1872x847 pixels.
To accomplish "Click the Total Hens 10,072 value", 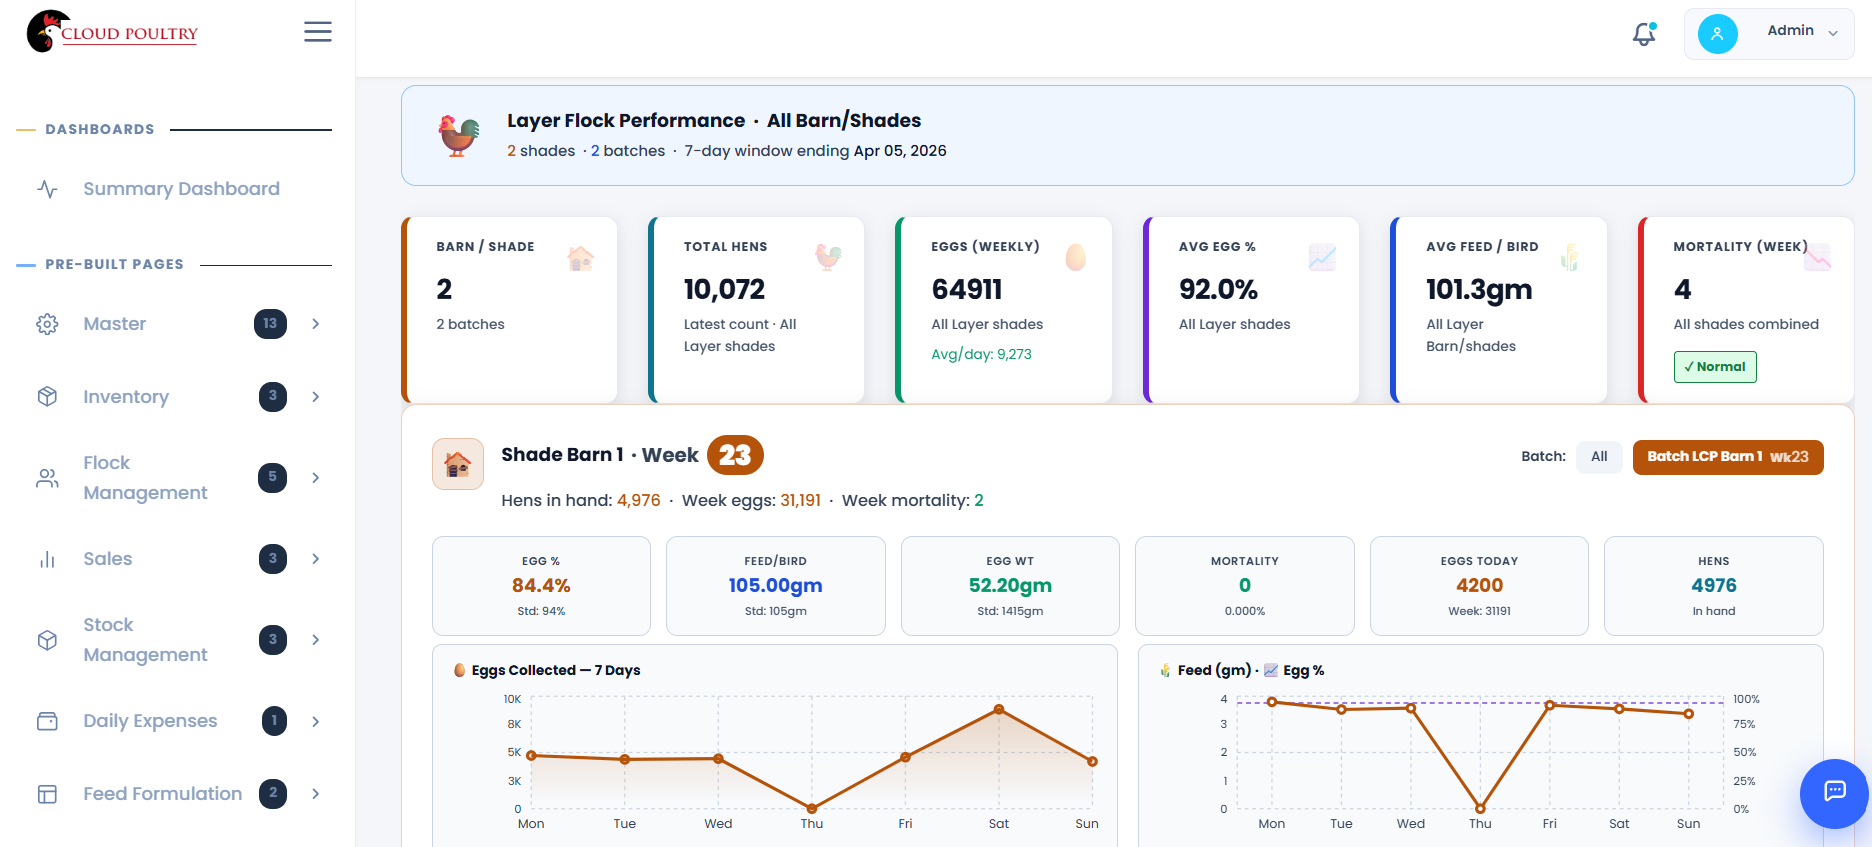I will [x=724, y=290].
